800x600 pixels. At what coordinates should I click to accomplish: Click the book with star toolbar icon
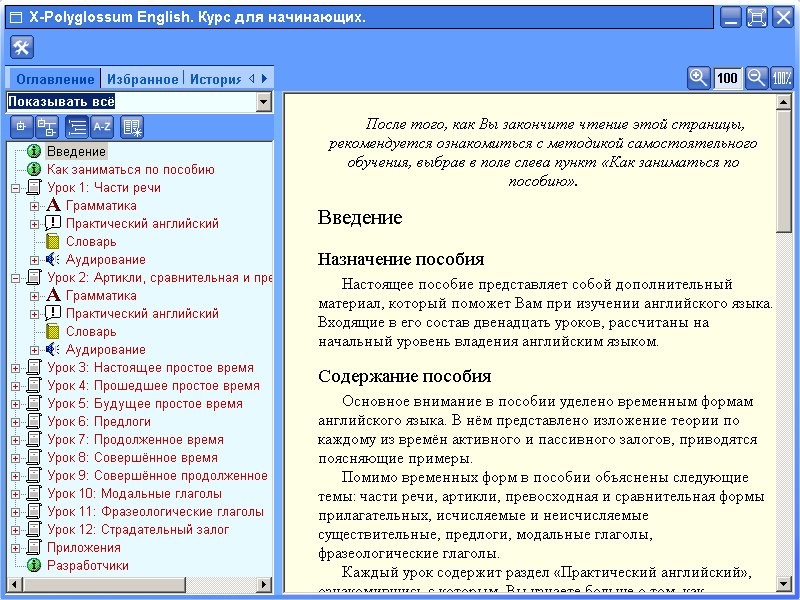tap(132, 127)
